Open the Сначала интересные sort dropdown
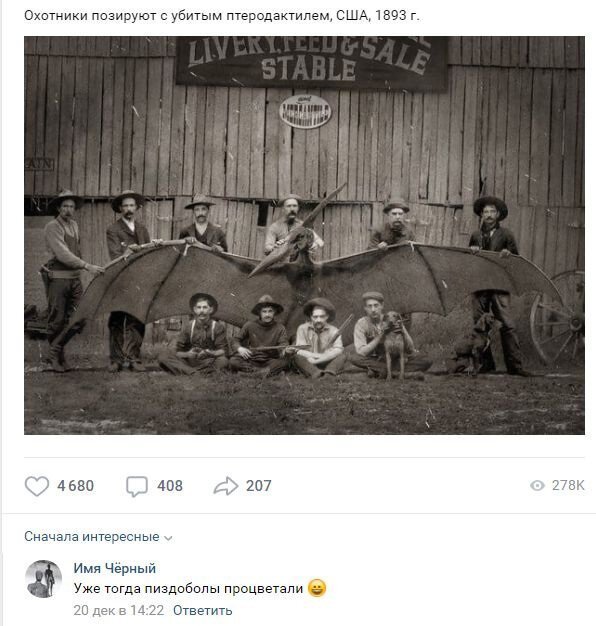The width and height of the screenshot is (596, 626). [98, 537]
